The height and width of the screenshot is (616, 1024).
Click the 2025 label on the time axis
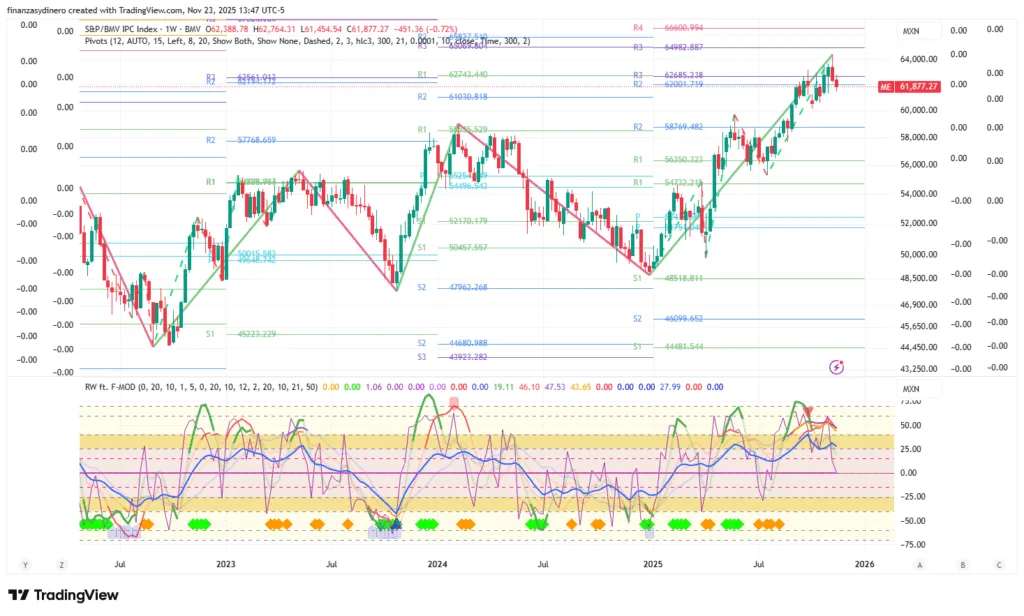[652, 564]
